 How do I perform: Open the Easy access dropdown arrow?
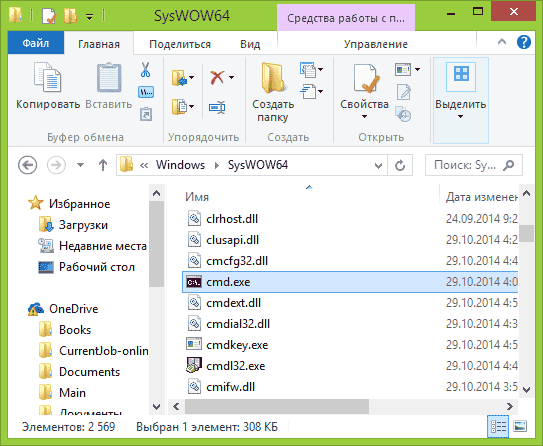tap(321, 92)
